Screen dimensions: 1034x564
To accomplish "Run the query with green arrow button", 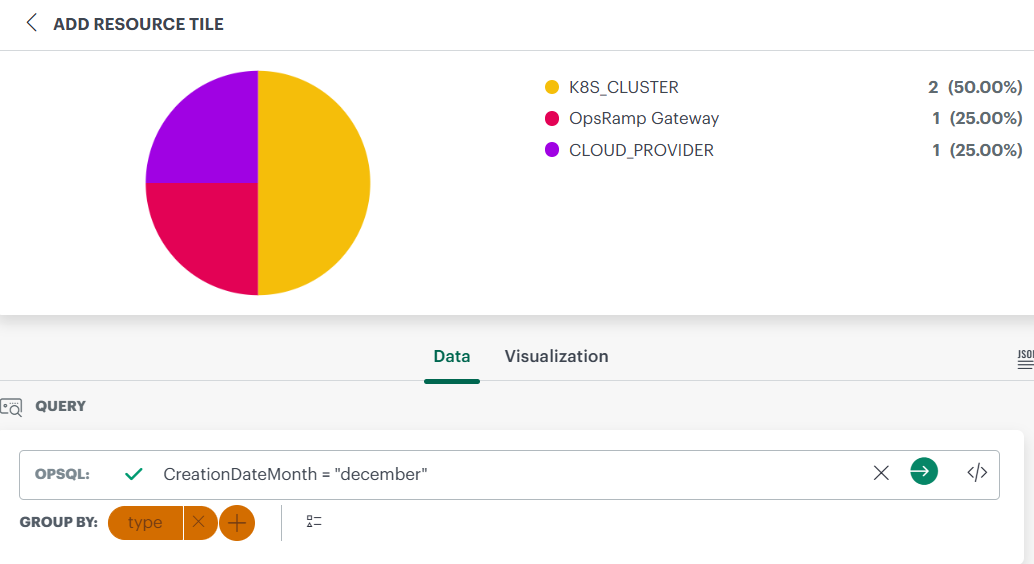I will (x=924, y=472).
